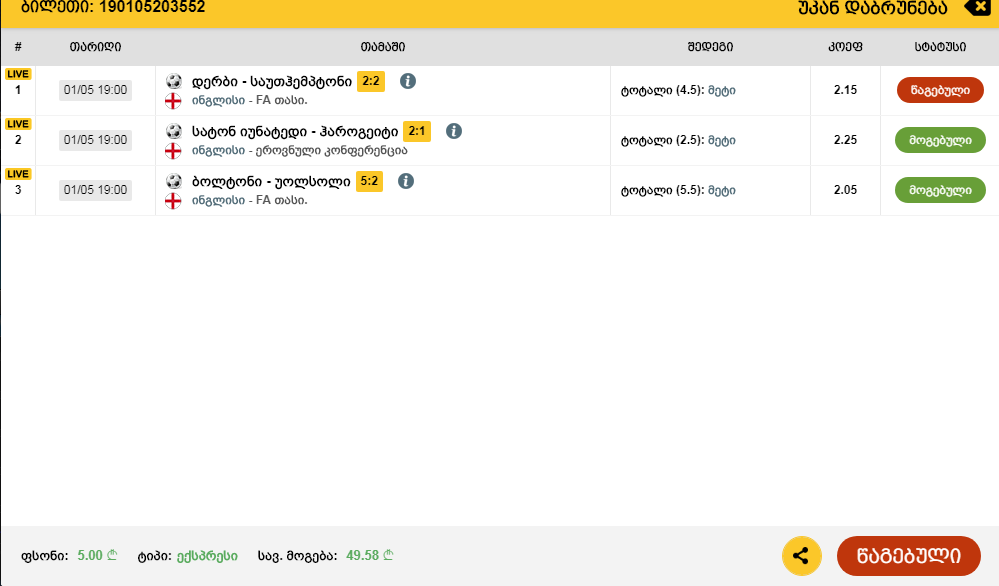Click England flag icon in FA თასი row 1
999x586 pixels.
pos(173,101)
